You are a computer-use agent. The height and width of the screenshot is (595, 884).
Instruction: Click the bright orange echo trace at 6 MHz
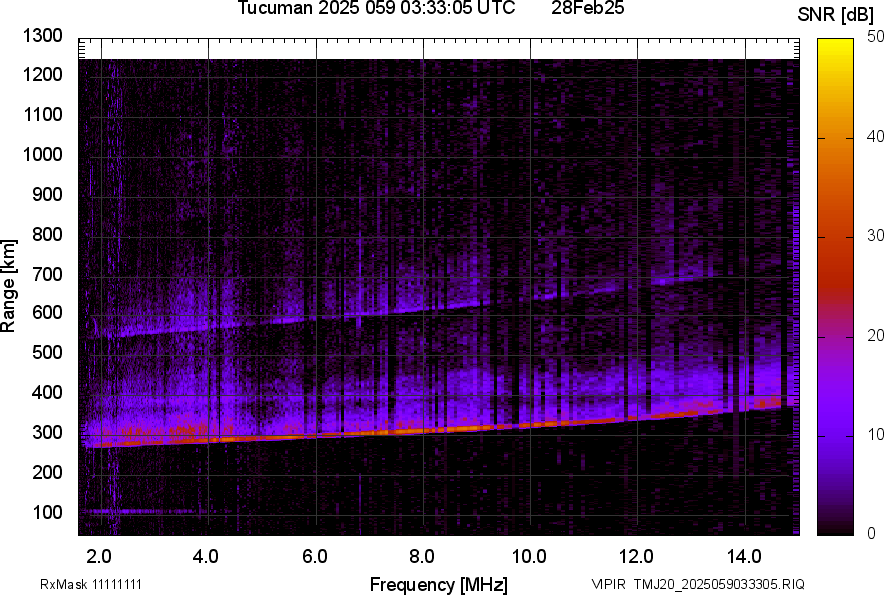point(315,435)
